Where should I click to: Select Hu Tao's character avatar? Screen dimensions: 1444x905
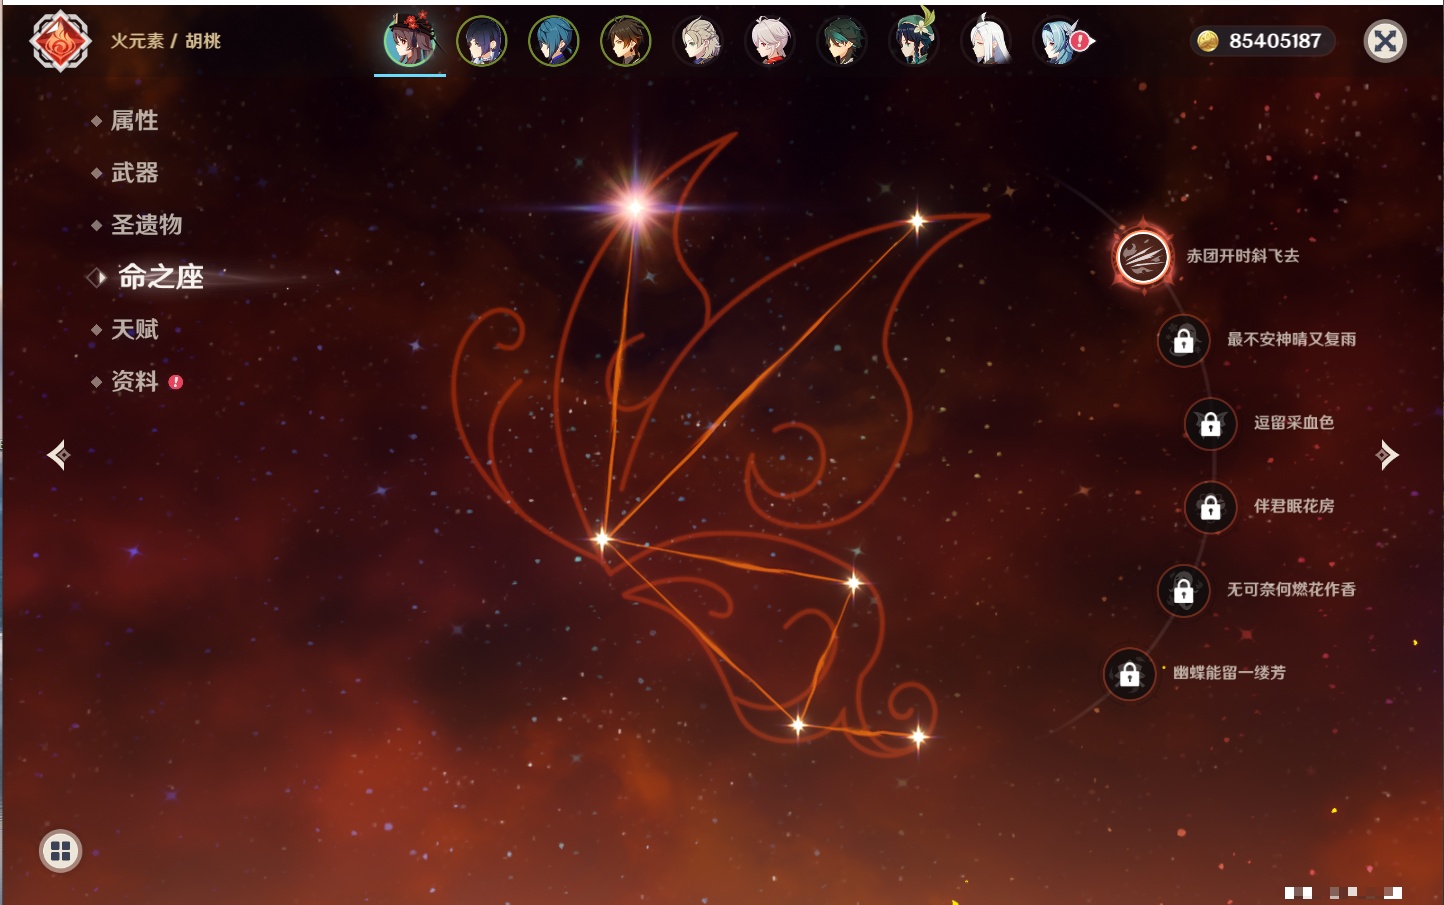pyautogui.click(x=410, y=41)
